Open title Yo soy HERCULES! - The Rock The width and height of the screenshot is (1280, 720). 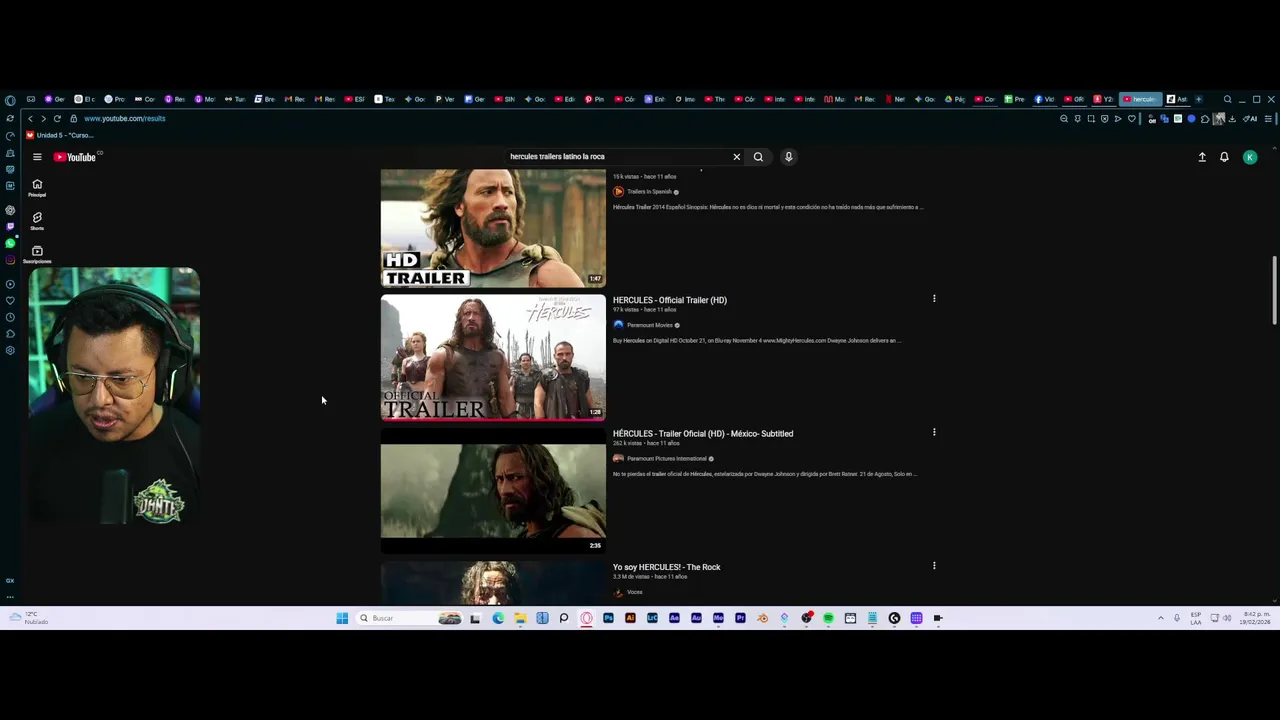coord(667,567)
